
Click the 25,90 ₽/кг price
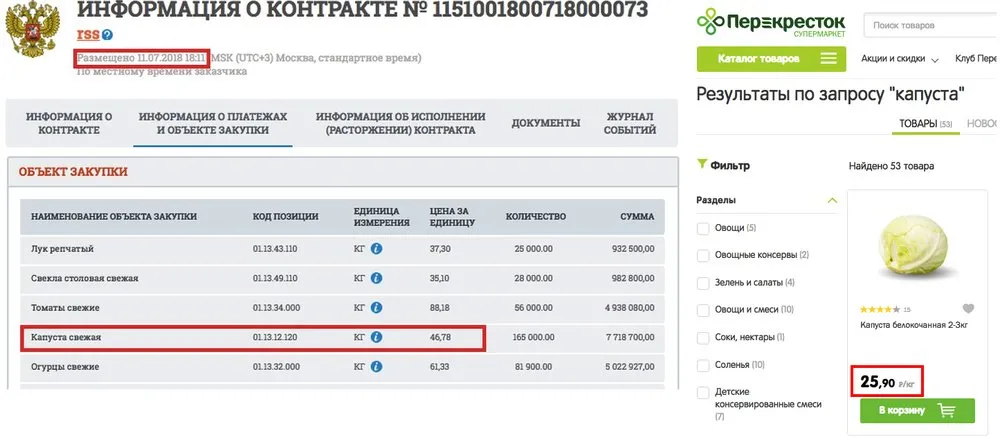[887, 383]
